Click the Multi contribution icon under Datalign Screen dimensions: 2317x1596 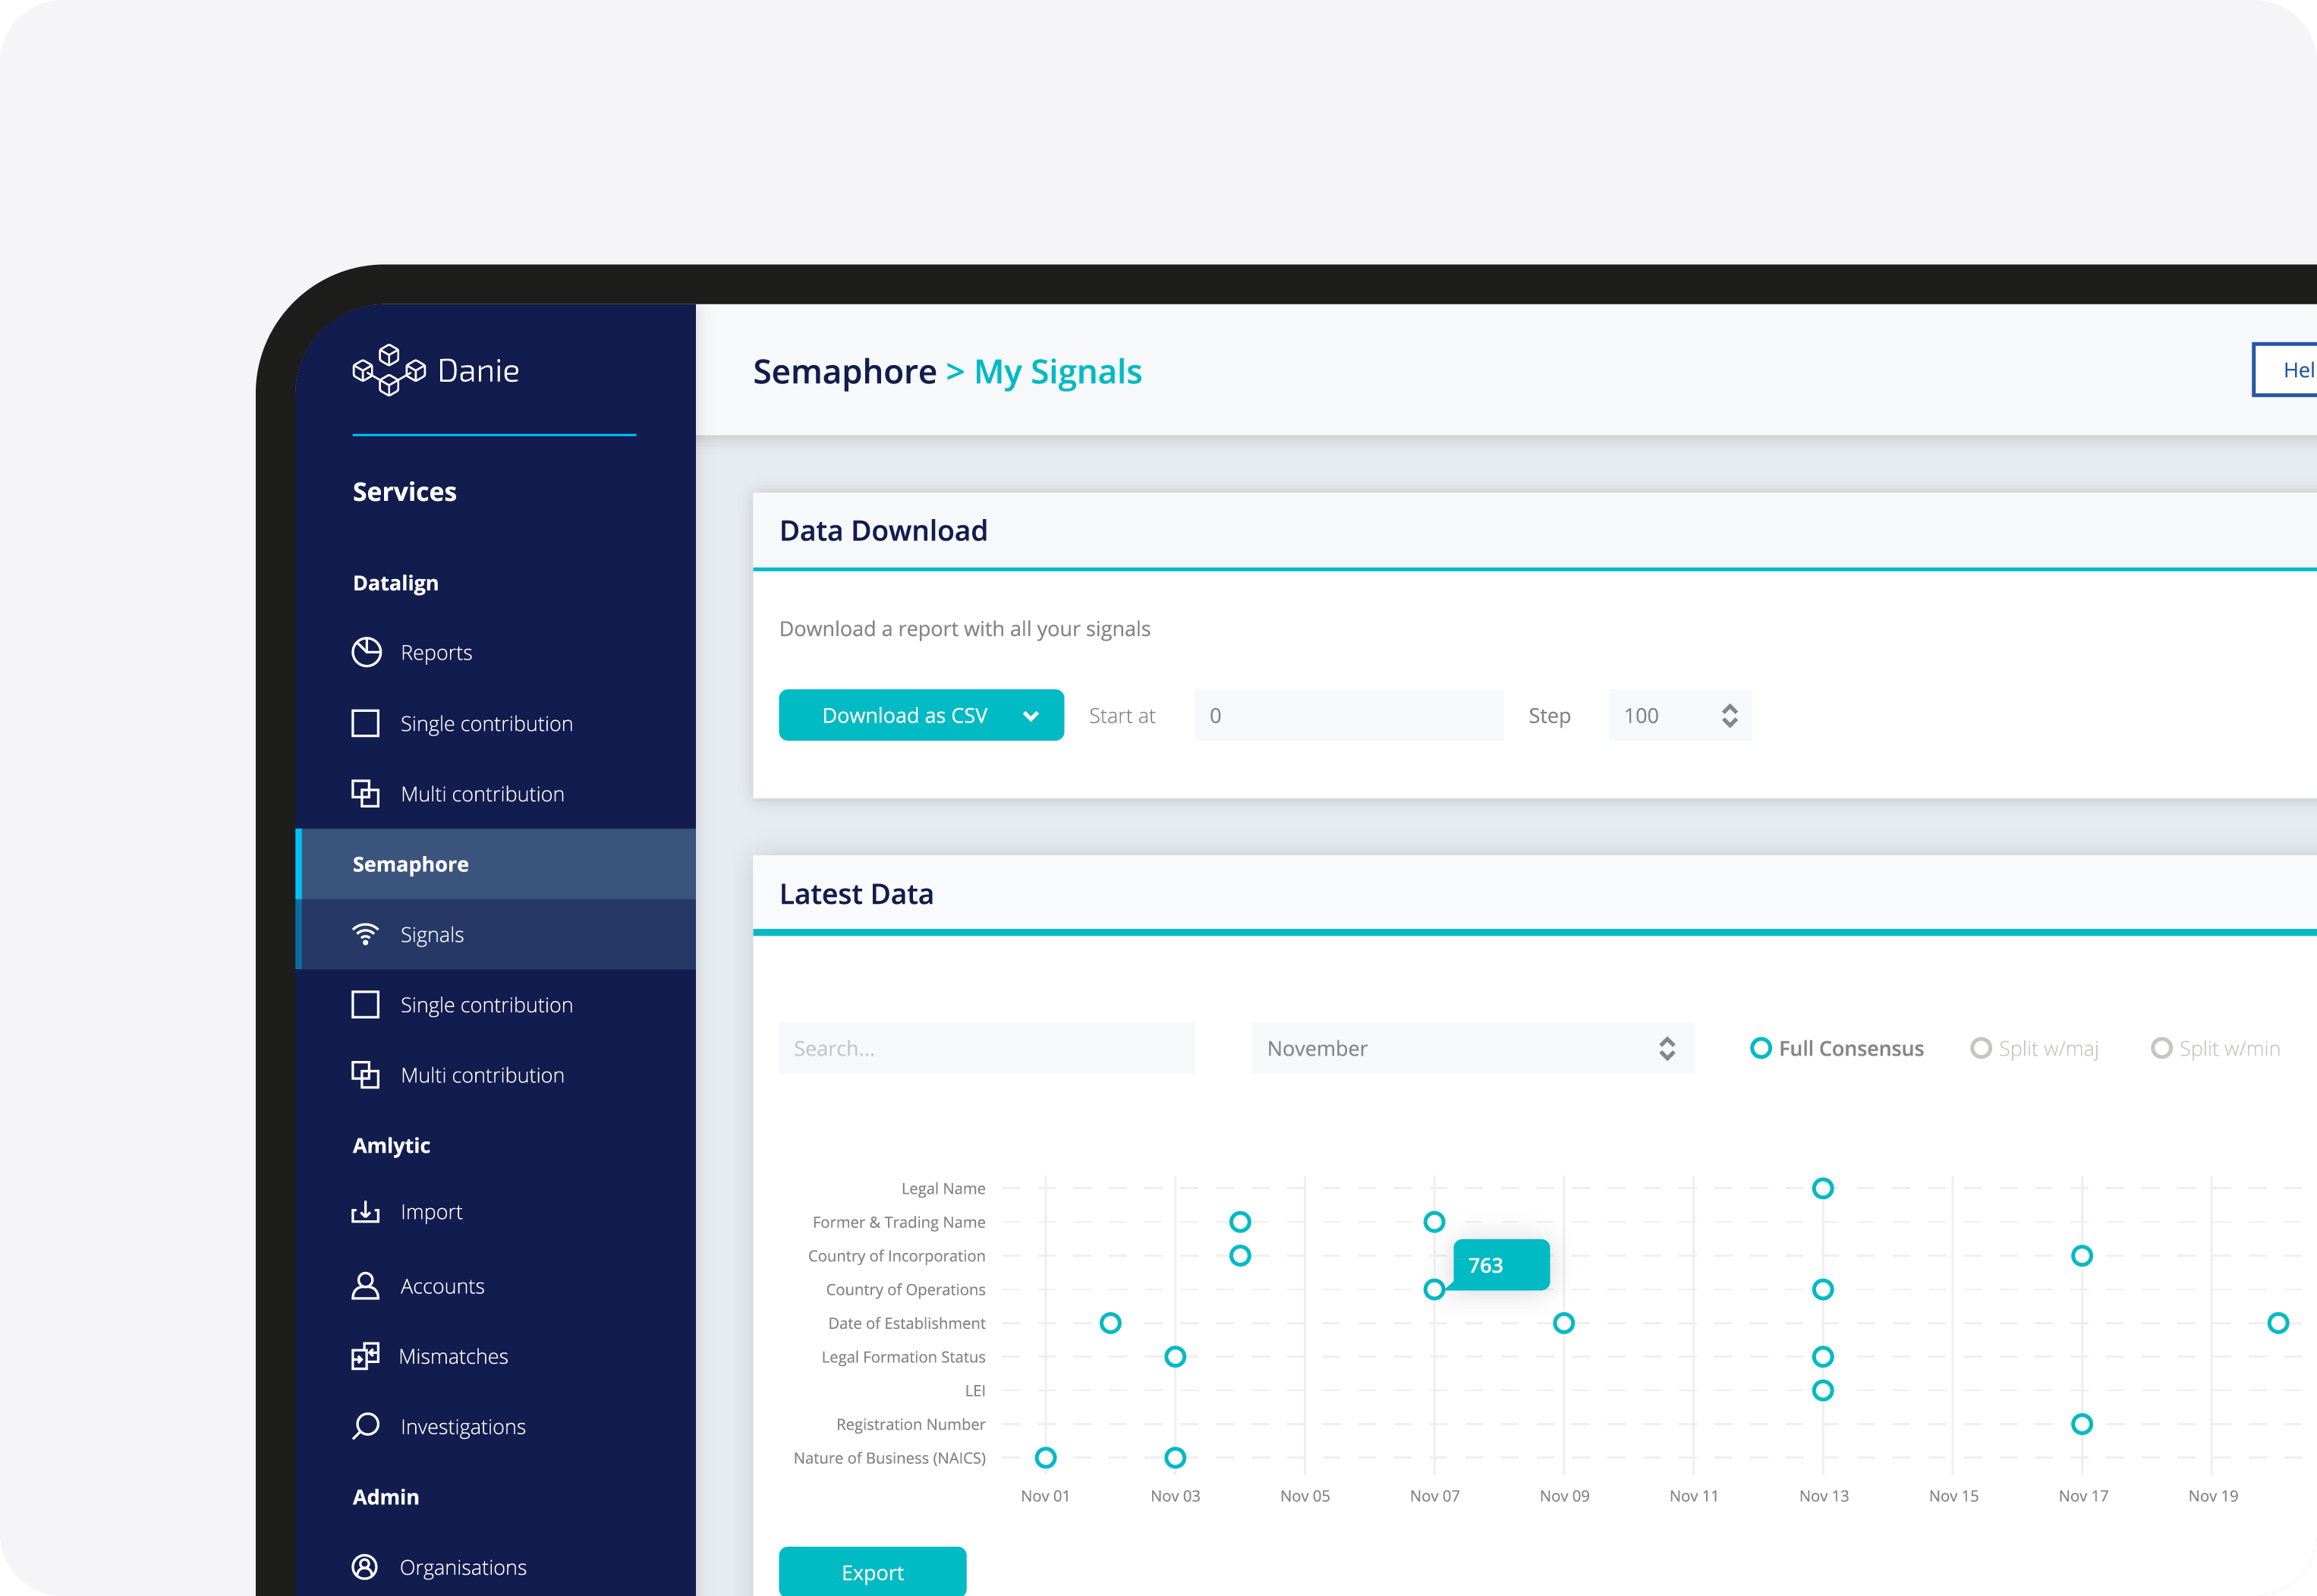364,794
